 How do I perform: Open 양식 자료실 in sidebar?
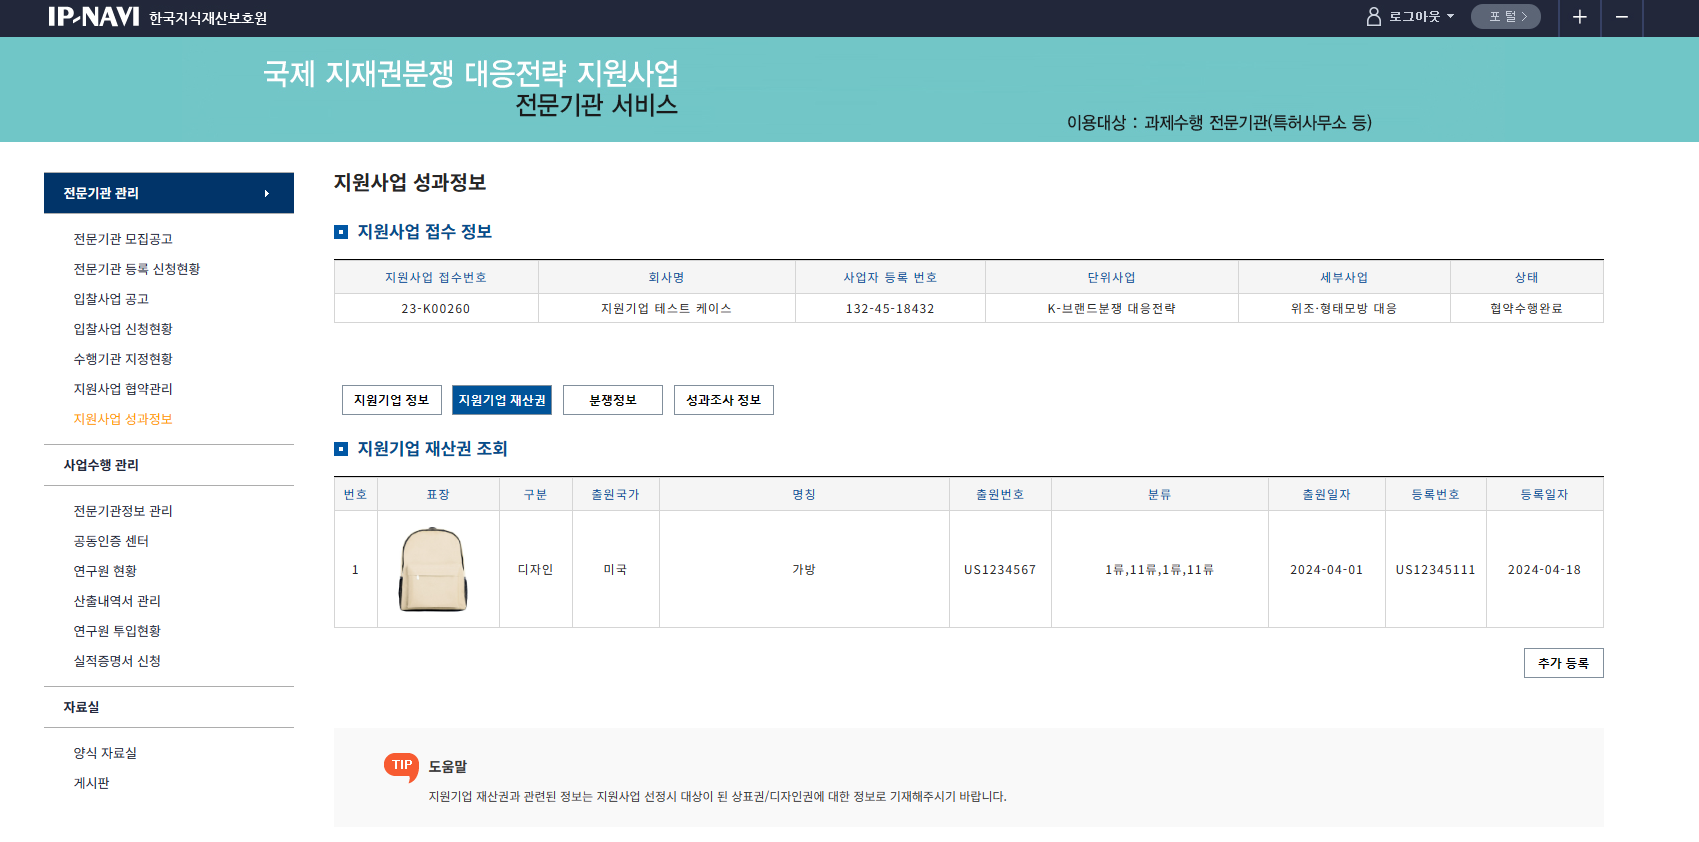point(105,753)
